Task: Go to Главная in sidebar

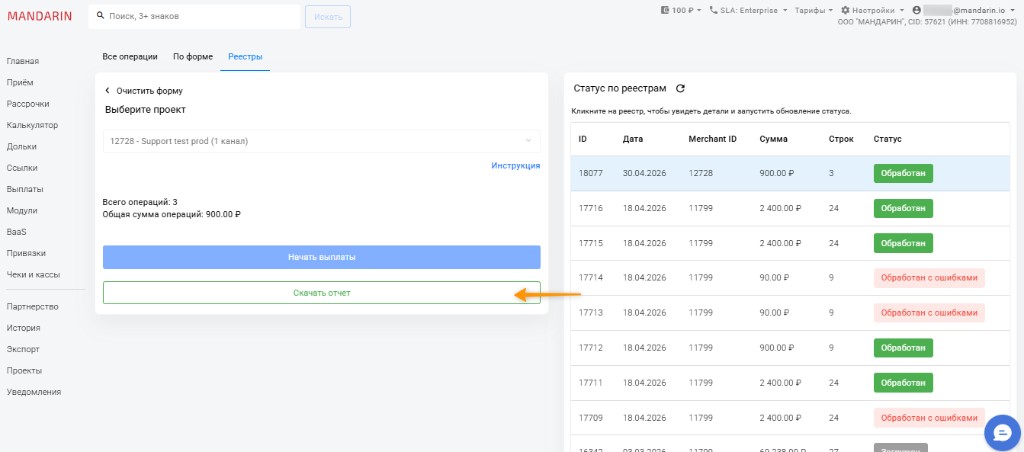Action: click(23, 61)
